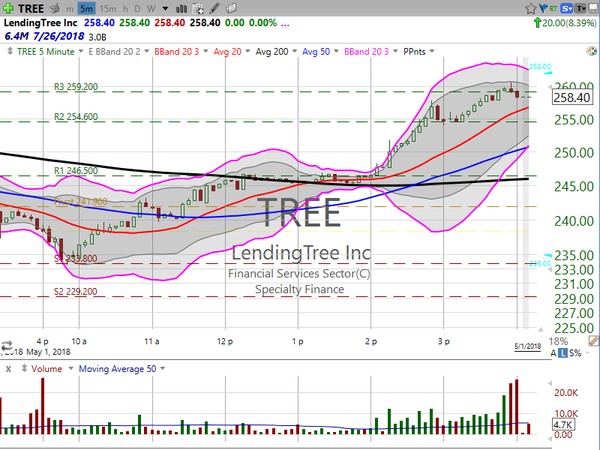Expand the red BBand 20 3 dropdown
This screenshot has height=450, width=600.
tap(205, 51)
